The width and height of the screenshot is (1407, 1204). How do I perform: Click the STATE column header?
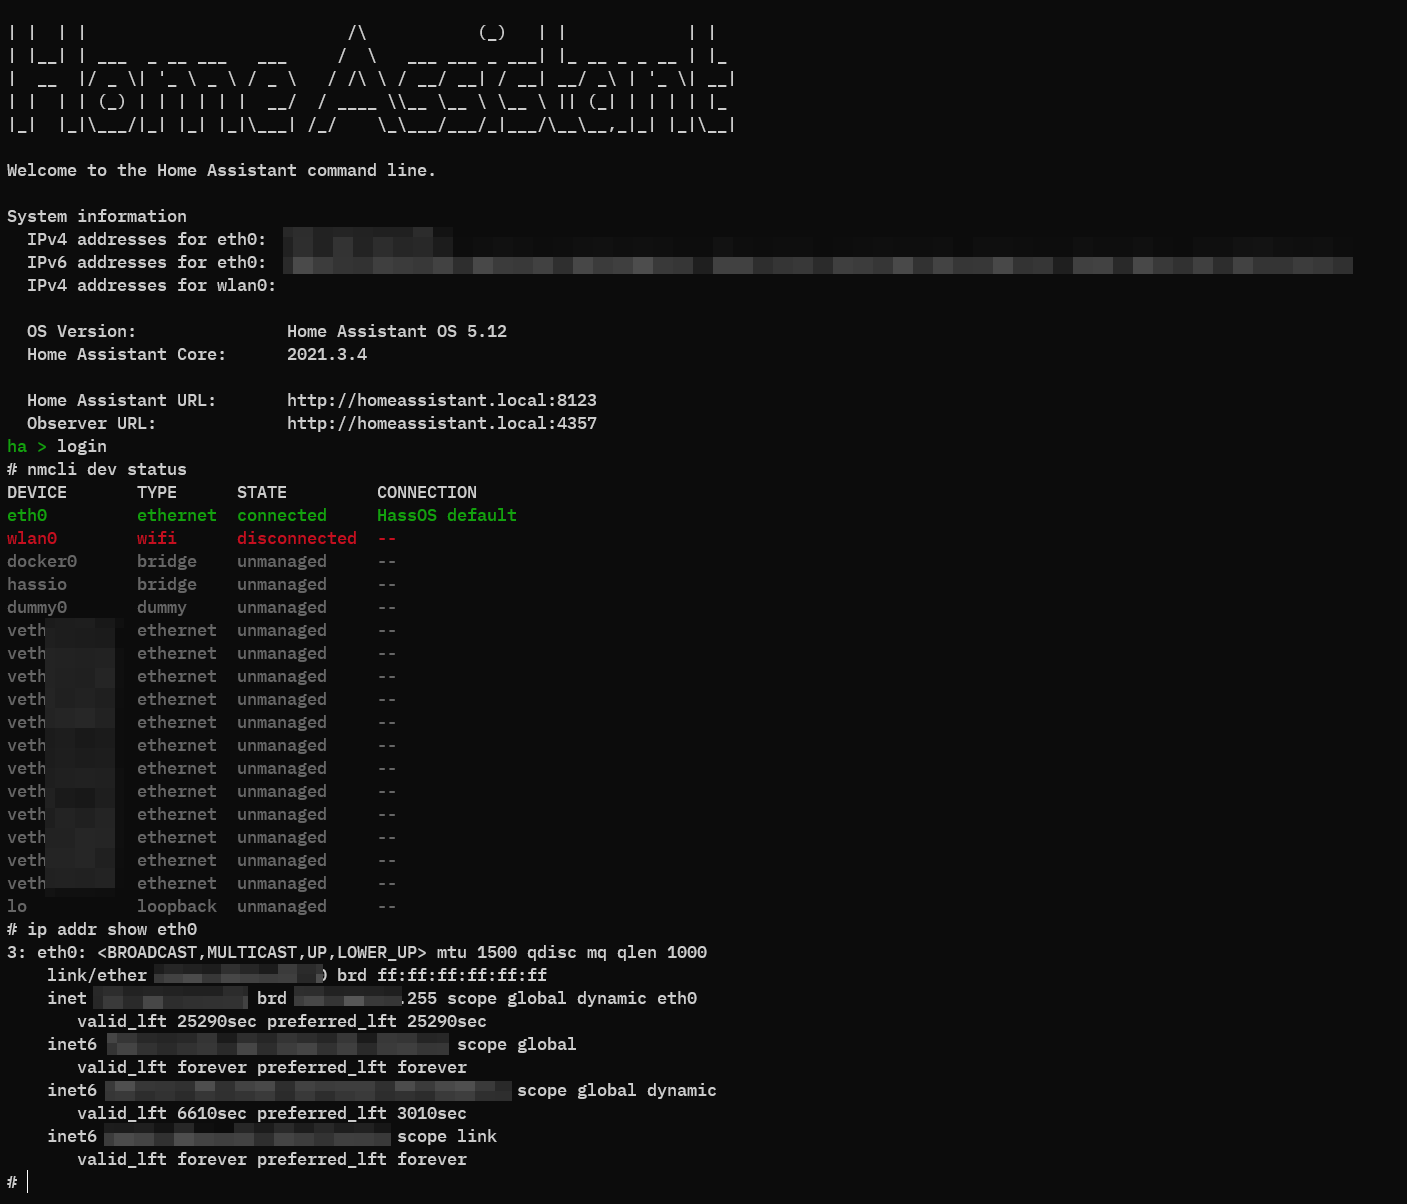click(262, 492)
